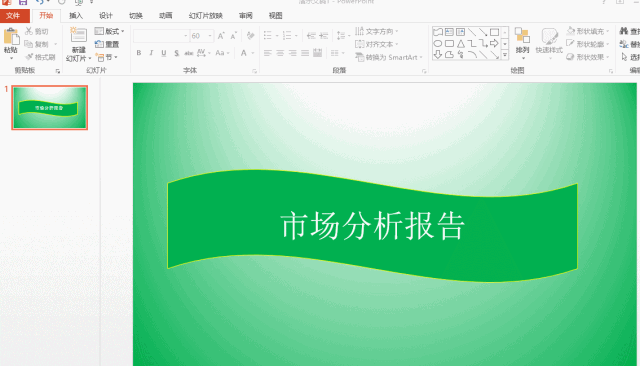The image size is (640, 366).
Task: Open the font name dropdown
Action: pos(186,36)
